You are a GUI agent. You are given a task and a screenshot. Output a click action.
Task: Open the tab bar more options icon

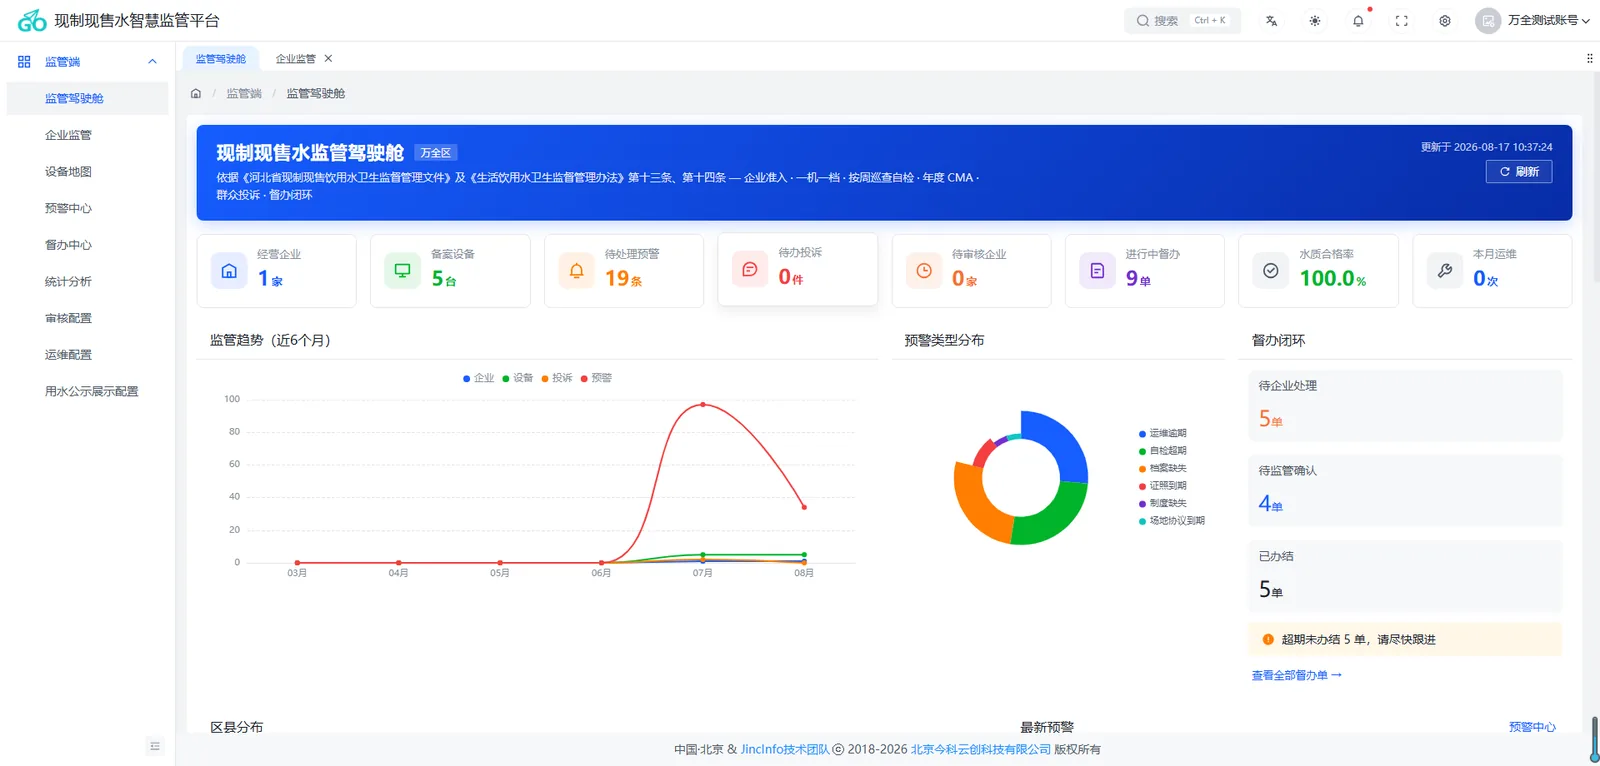click(x=1589, y=59)
